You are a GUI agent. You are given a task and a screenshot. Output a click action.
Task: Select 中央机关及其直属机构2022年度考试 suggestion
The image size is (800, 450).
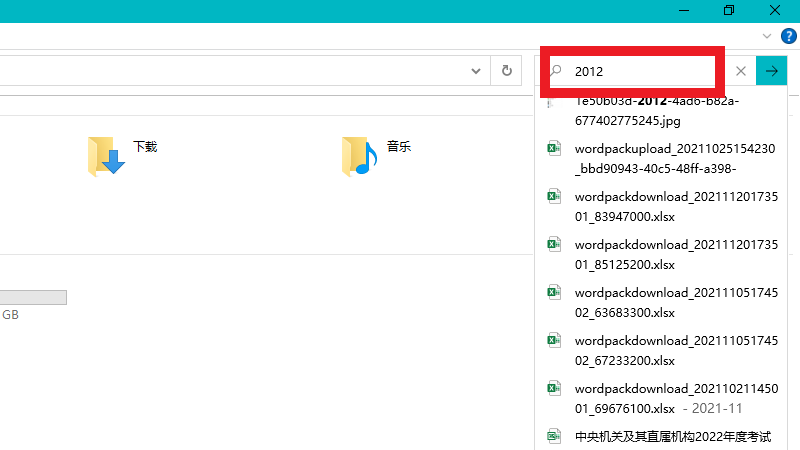[x=664, y=437]
